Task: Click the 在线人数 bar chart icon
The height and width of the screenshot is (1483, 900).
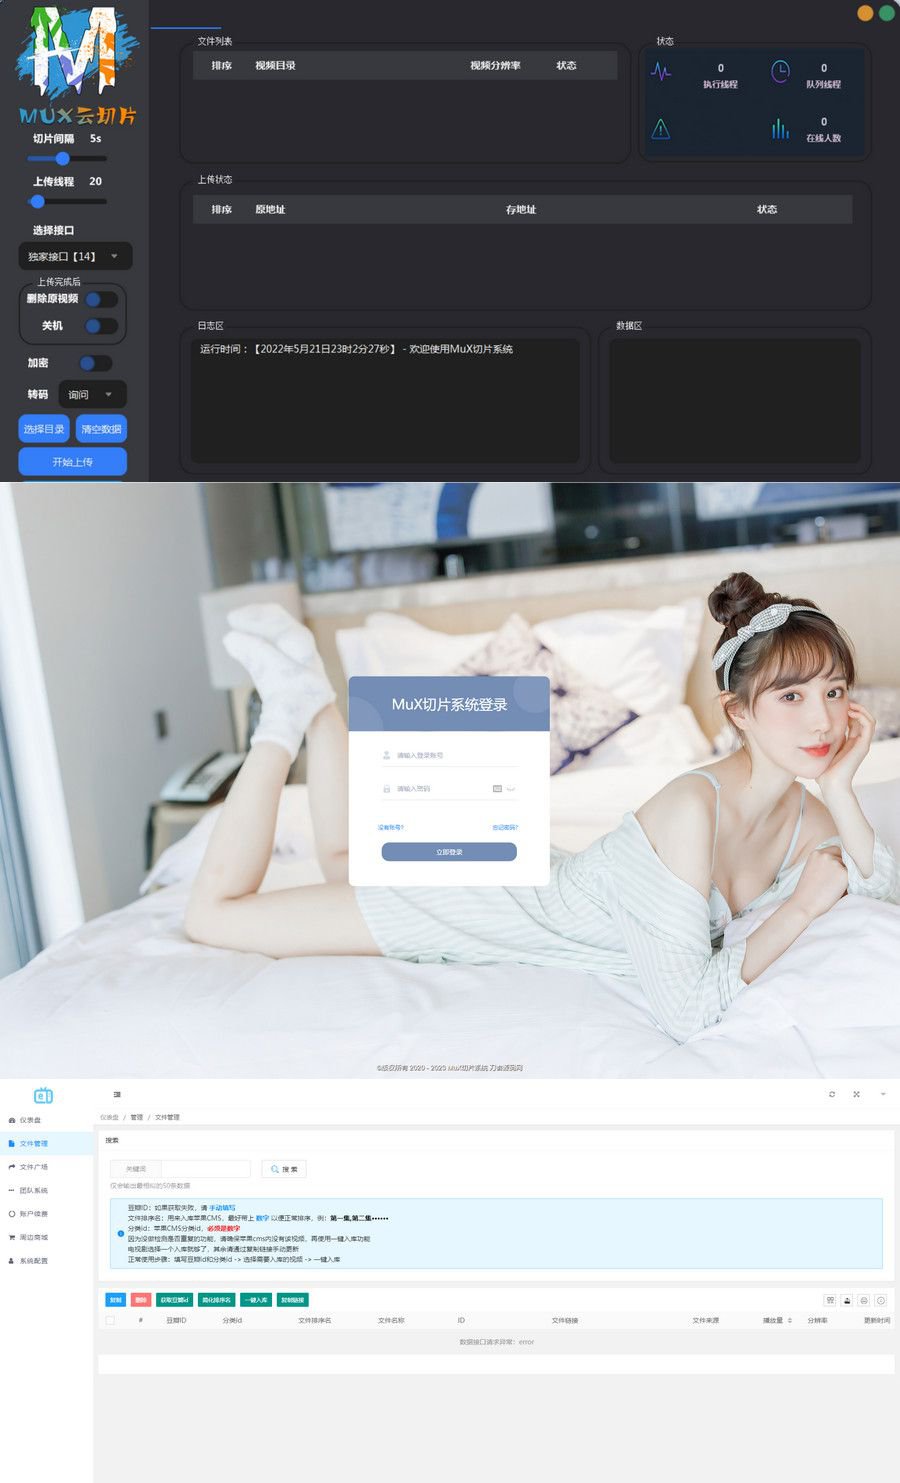Action: click(x=780, y=129)
